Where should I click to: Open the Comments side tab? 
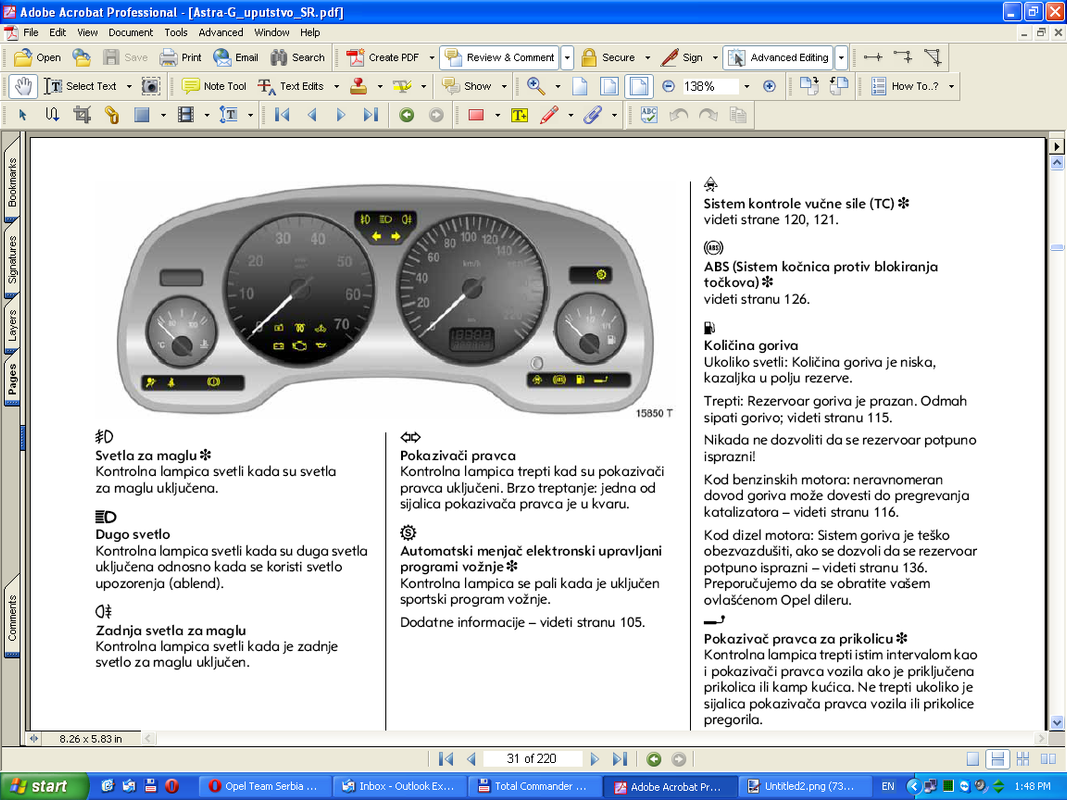tap(12, 618)
